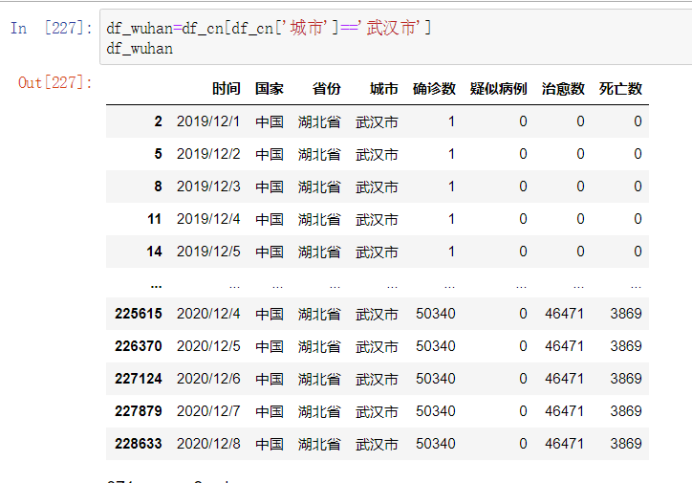Click row index 227124
Image resolution: width=693 pixels, height=483 pixels.
pyautogui.click(x=139, y=379)
